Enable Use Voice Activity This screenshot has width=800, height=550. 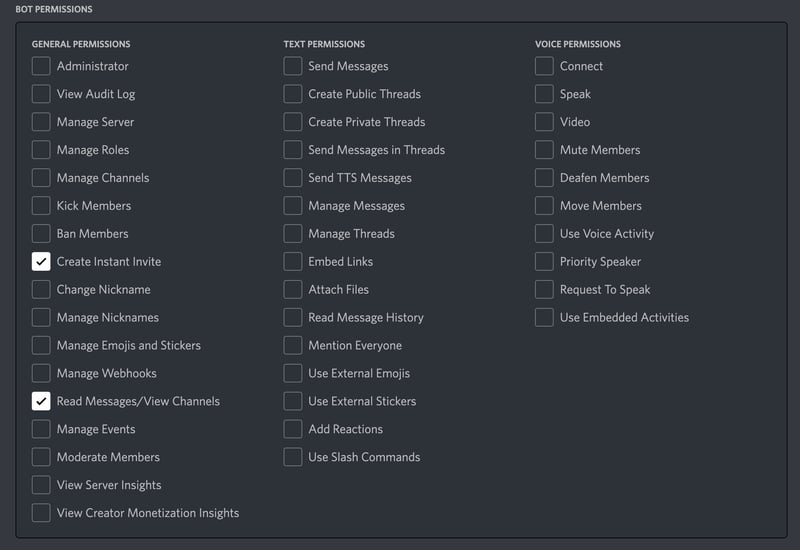pos(544,234)
